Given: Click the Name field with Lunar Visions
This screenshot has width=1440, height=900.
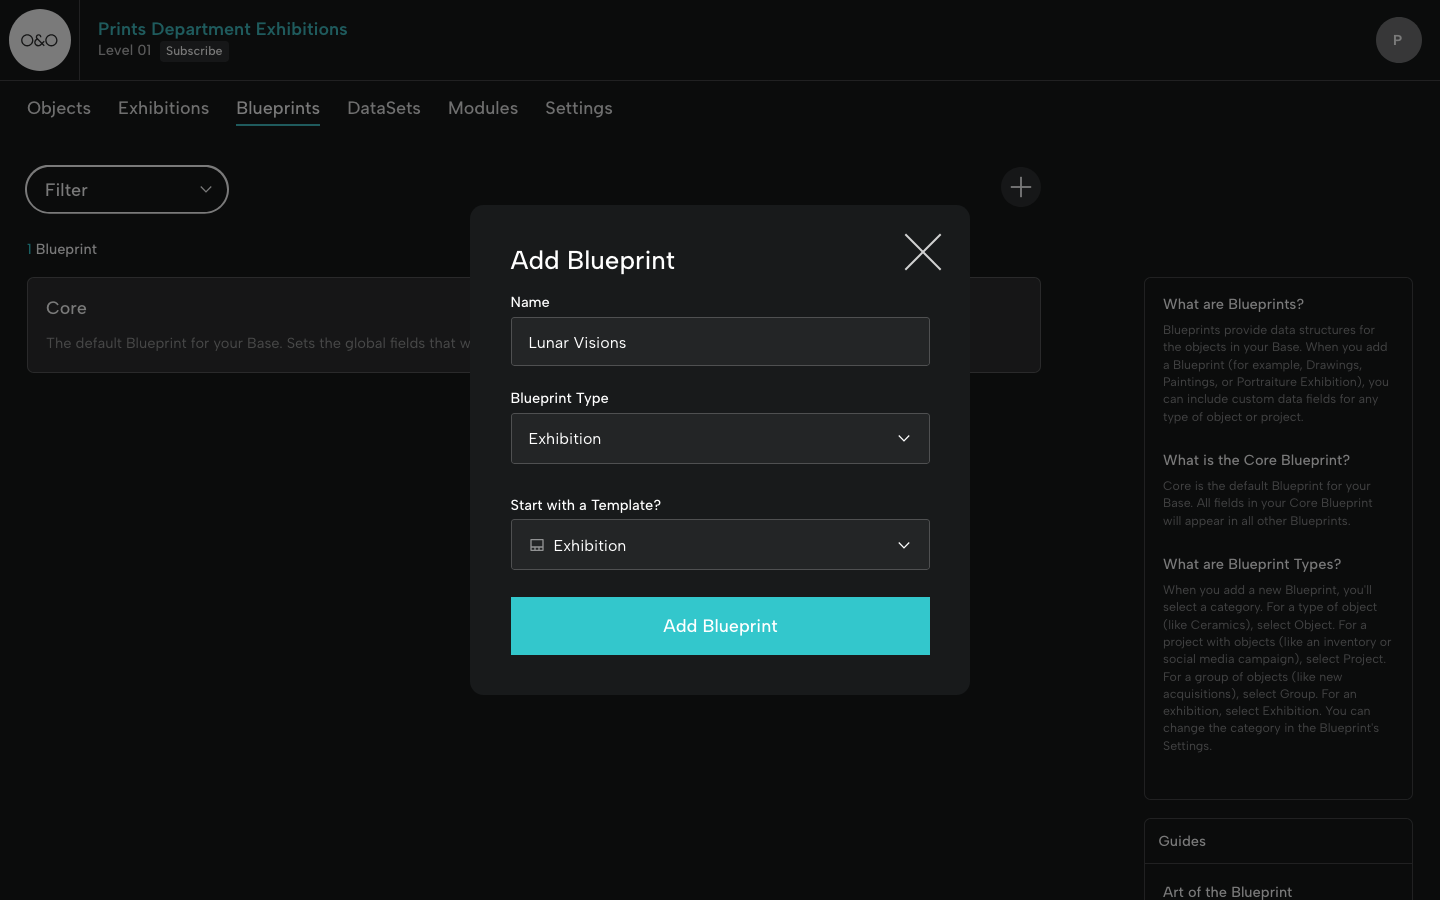Looking at the screenshot, I should coord(719,342).
